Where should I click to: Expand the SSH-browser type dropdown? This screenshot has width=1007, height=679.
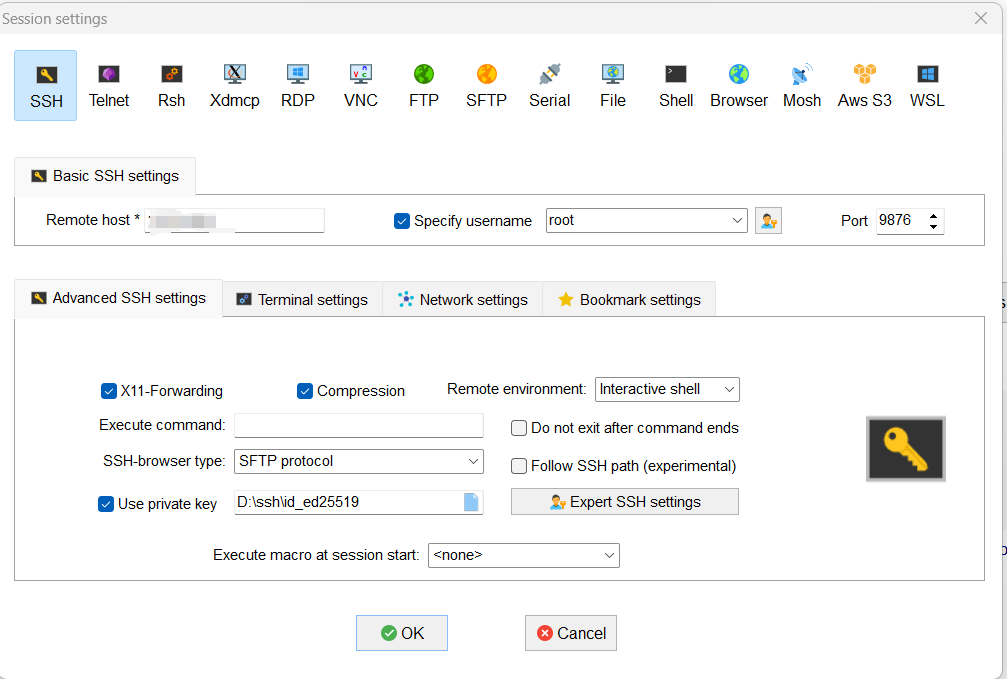(477, 463)
